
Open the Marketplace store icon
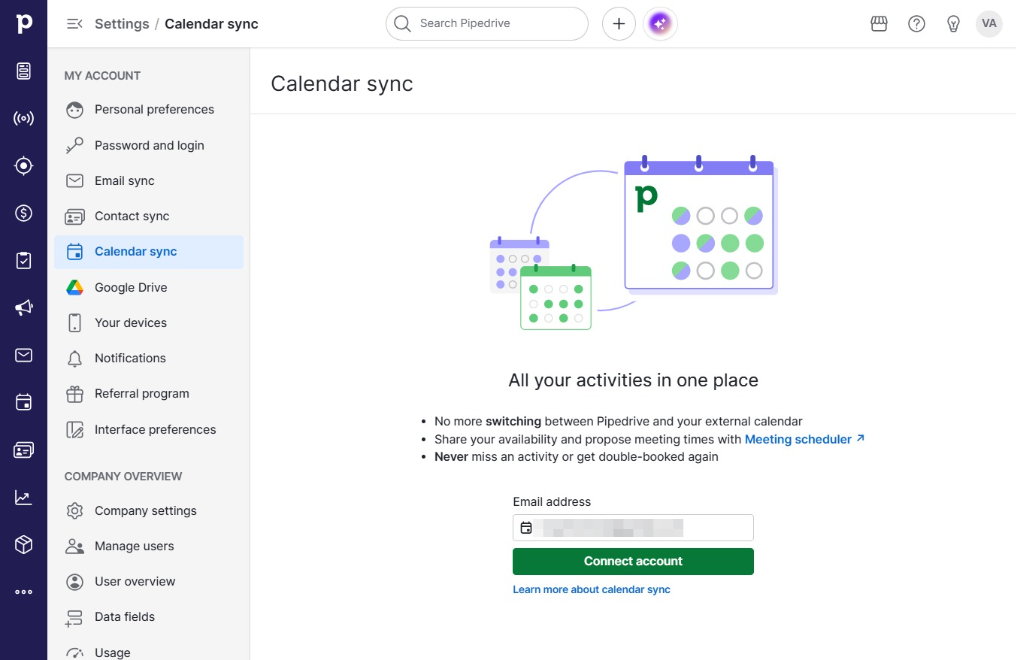pyautogui.click(x=879, y=24)
